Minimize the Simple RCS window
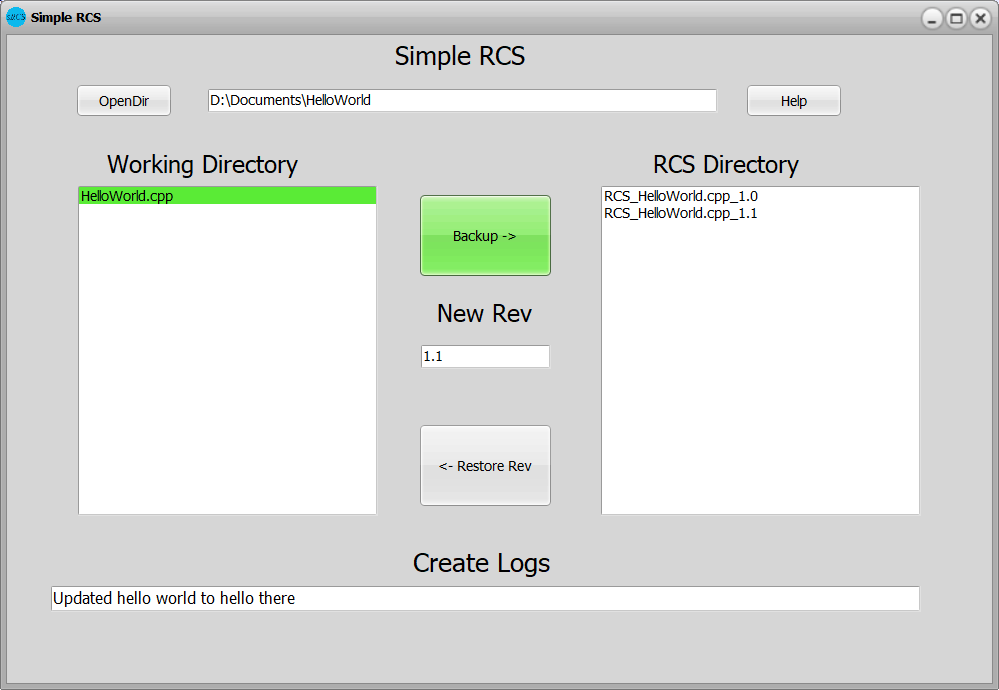Viewport: 999px width, 690px height. click(x=932, y=18)
